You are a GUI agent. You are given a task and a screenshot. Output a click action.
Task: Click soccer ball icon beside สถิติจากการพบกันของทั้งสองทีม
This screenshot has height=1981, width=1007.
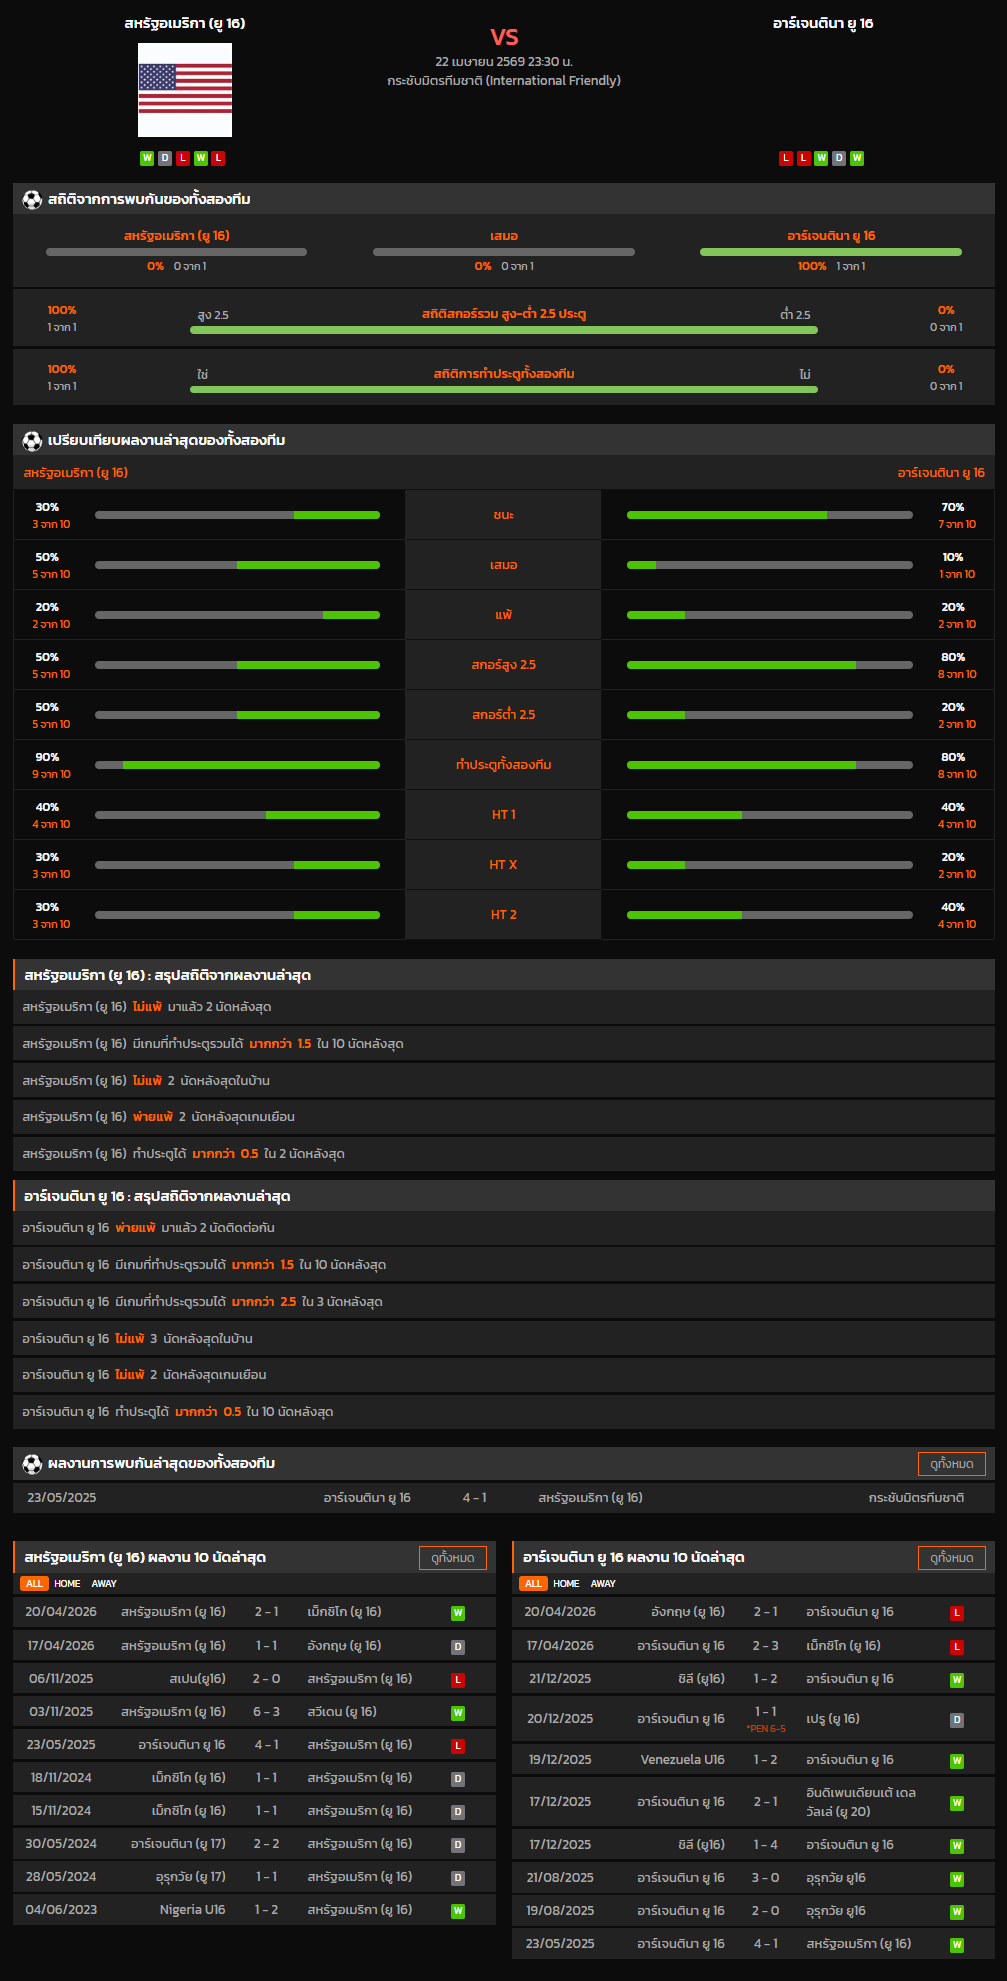point(32,200)
